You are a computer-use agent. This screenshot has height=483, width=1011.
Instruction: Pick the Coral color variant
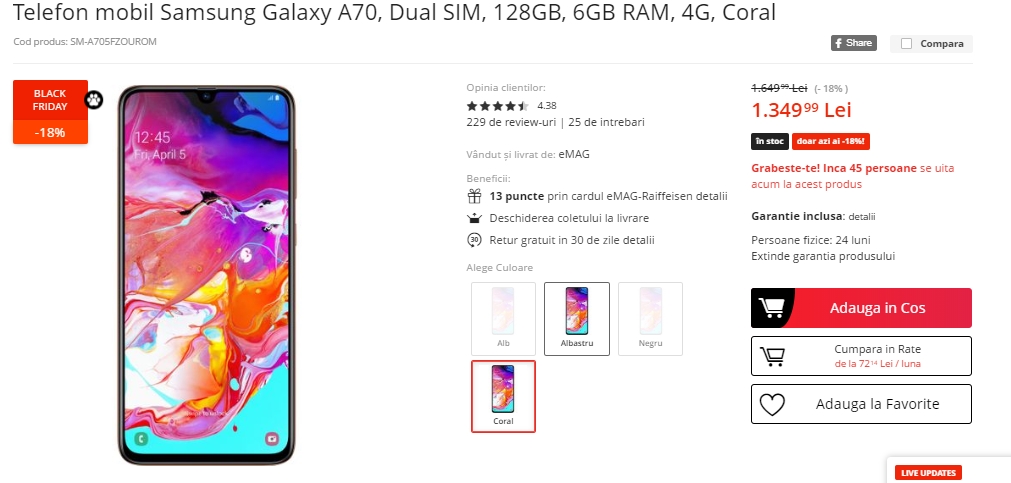click(504, 396)
